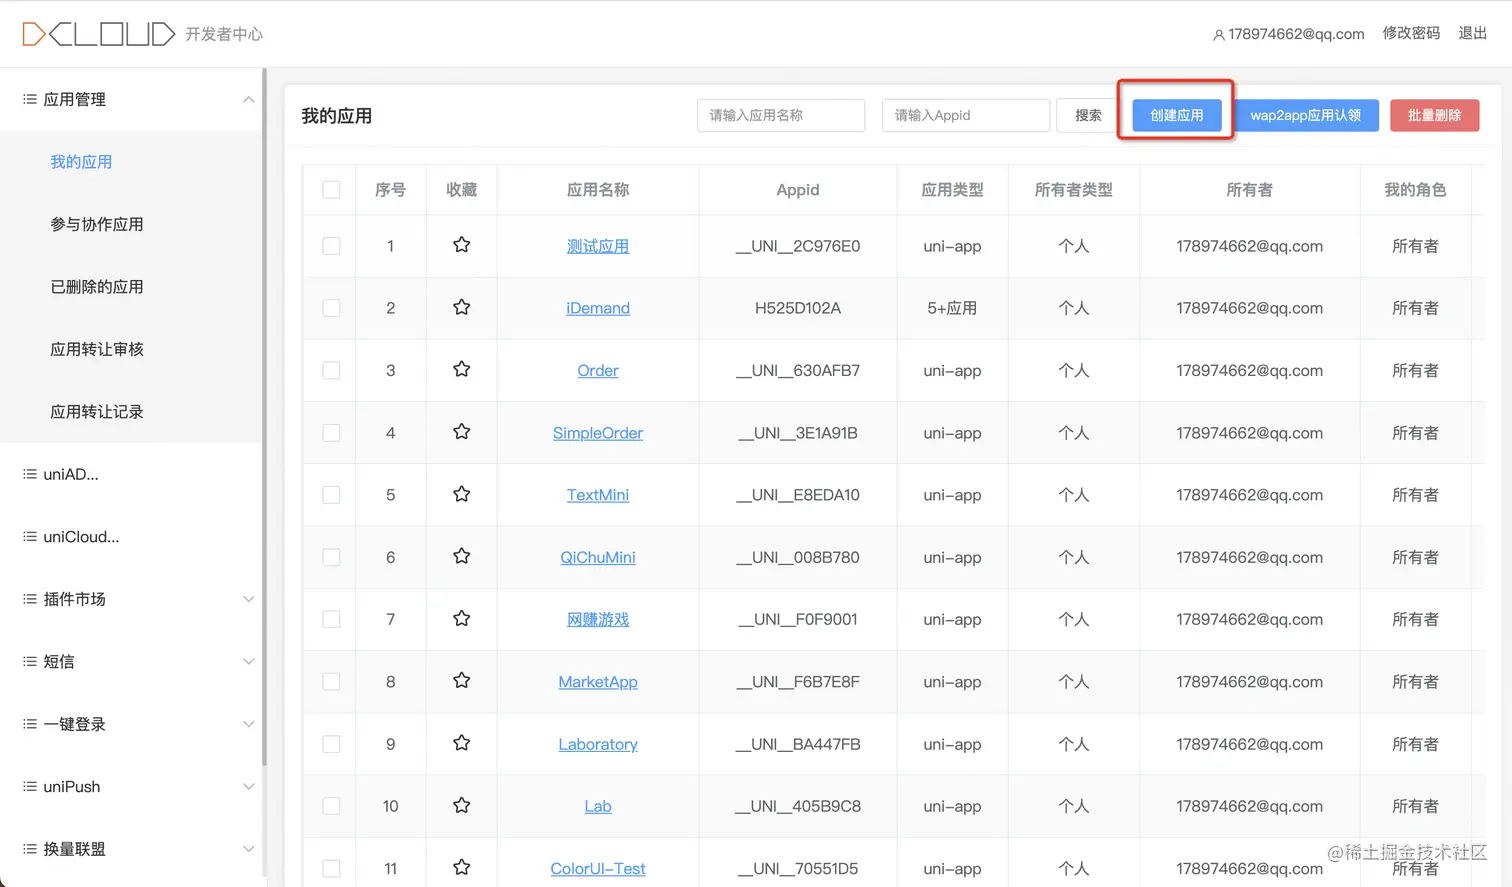1512x887 pixels.
Task: Check the box for 测试应用 row
Action: 332,246
